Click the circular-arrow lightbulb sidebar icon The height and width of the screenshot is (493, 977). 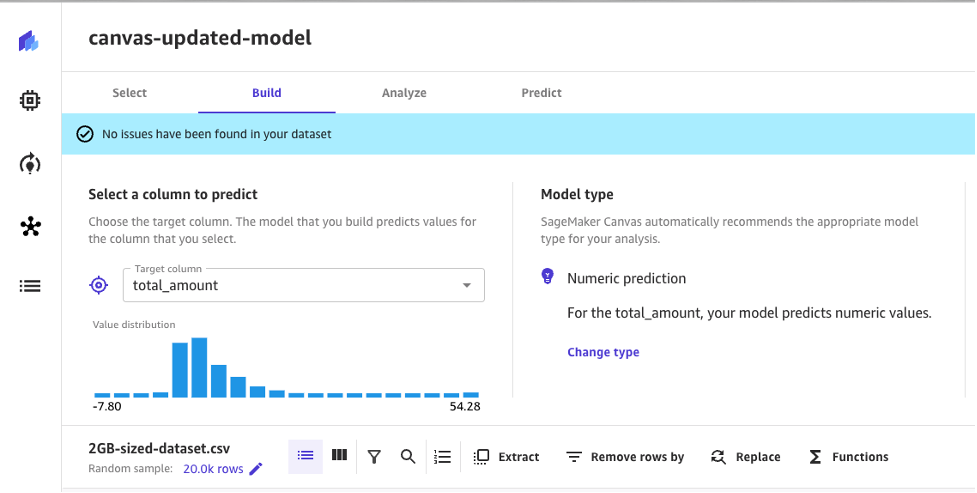pos(30,164)
